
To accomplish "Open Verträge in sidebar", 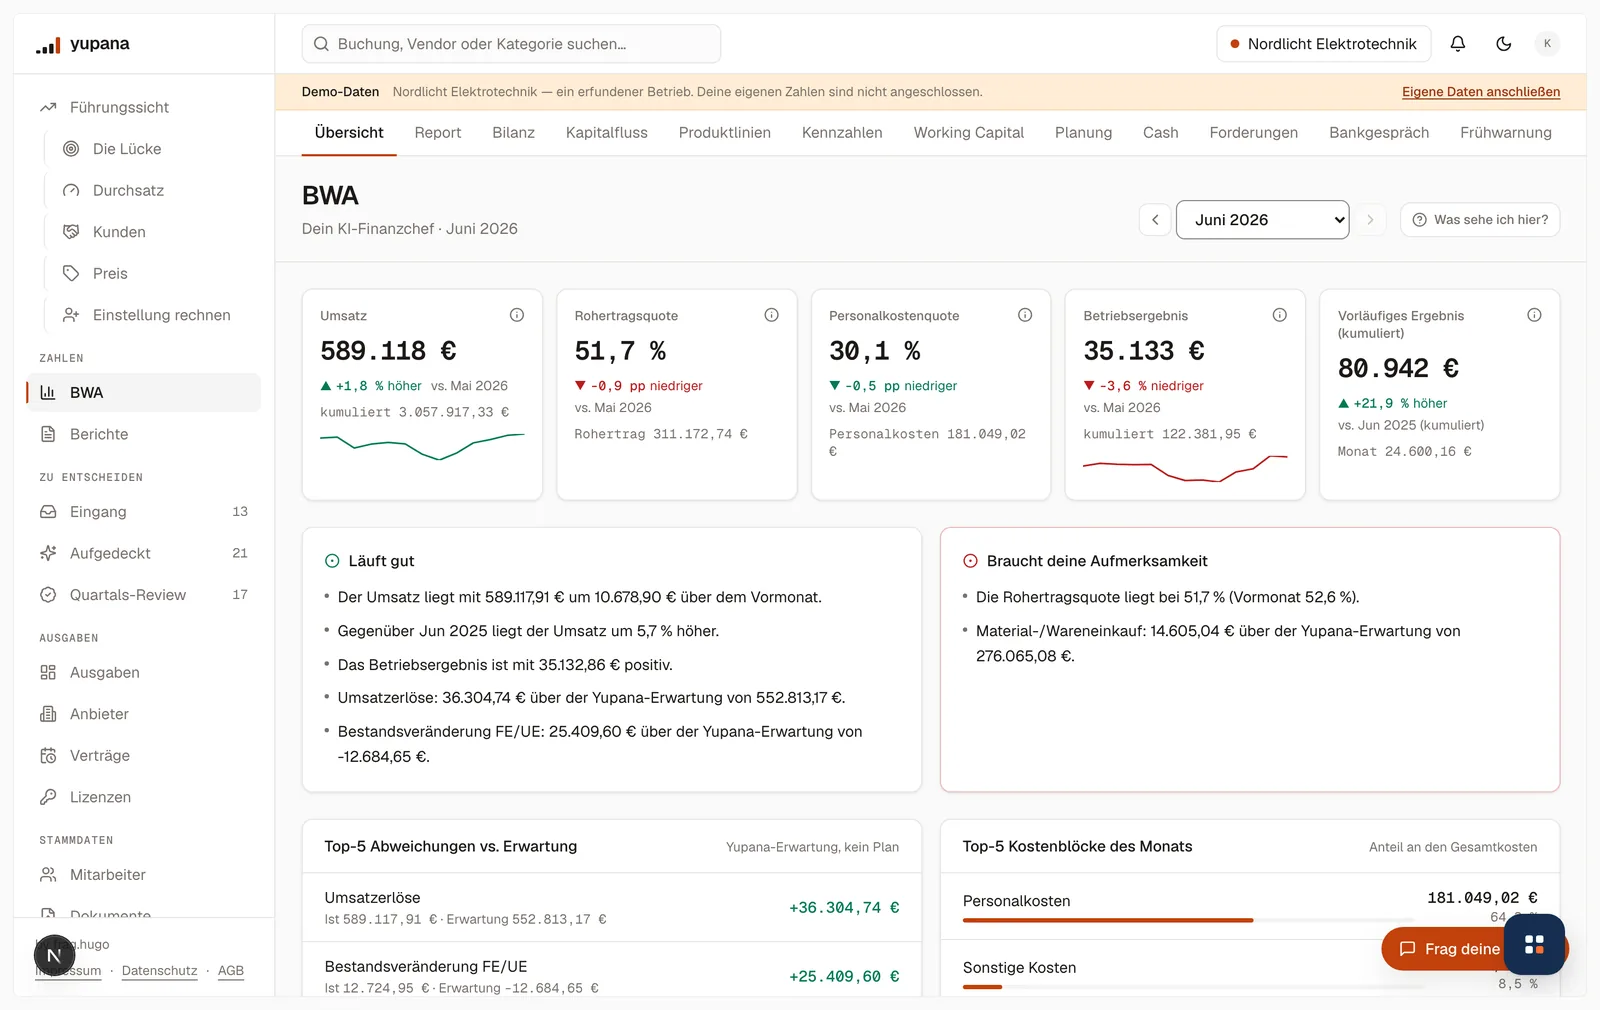I will tap(143, 756).
